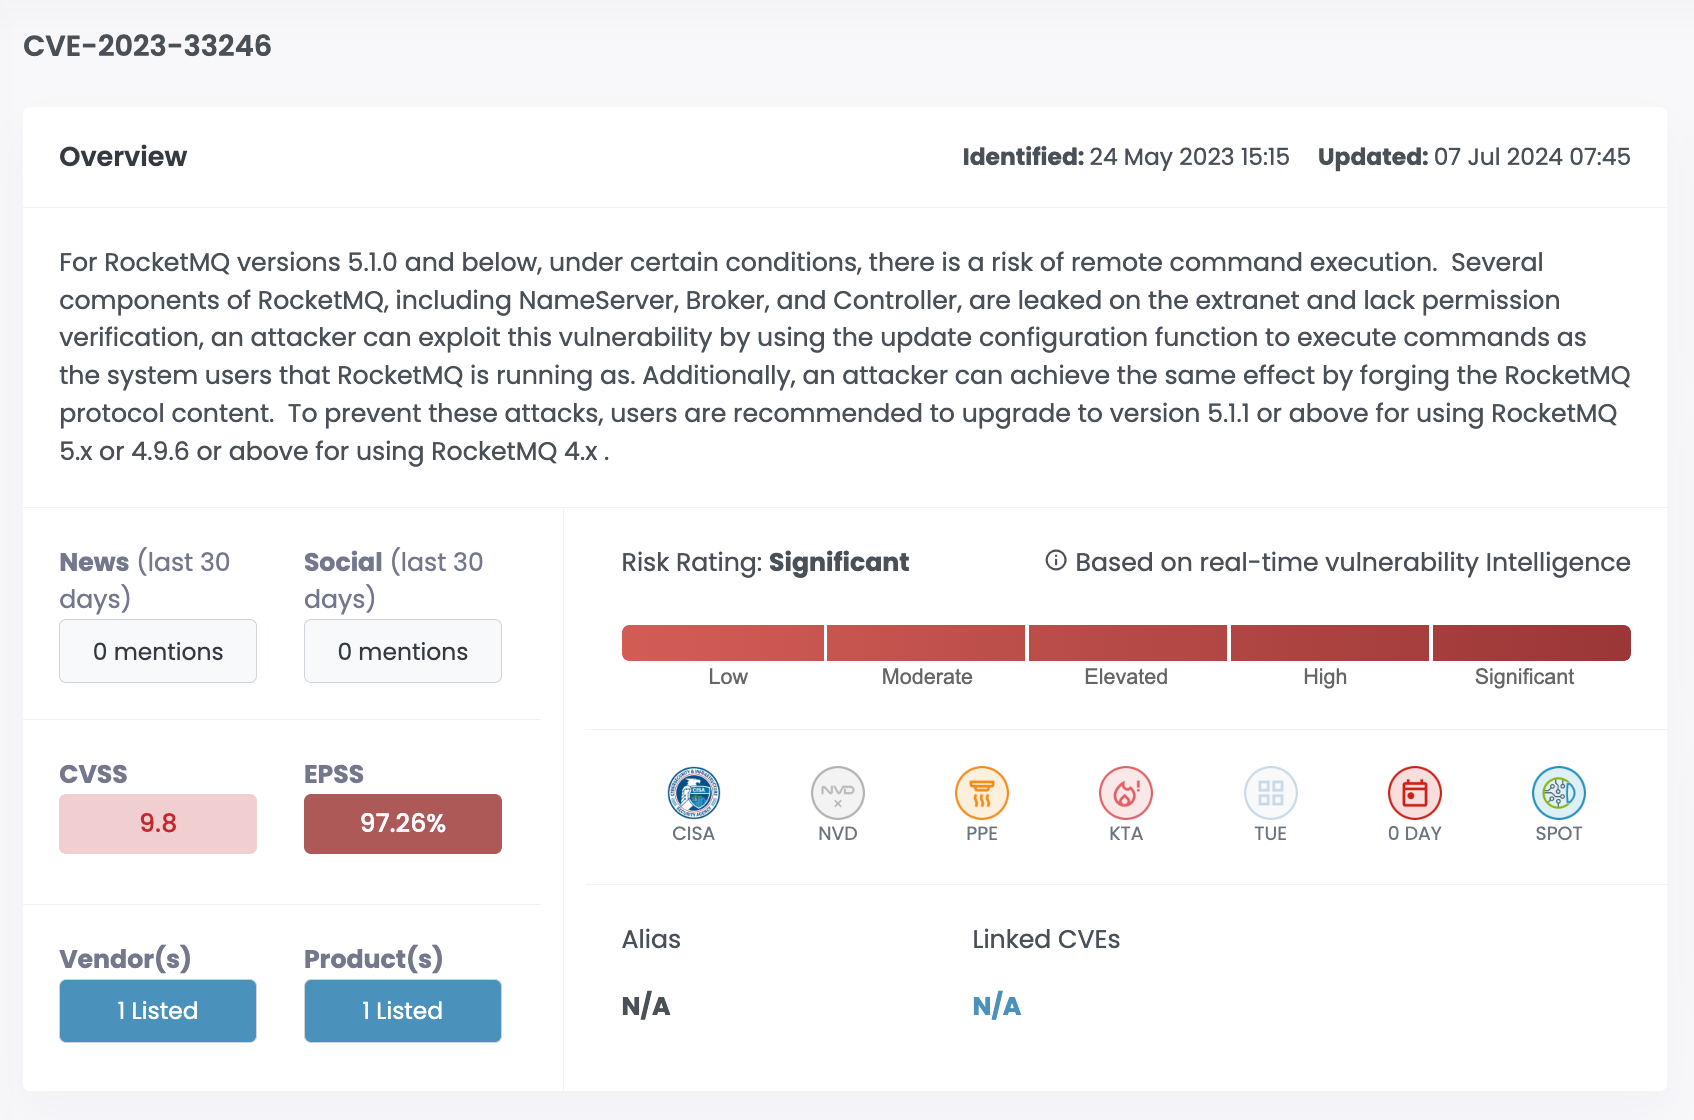Click the Updated date 07 Jul 2024 07:45
Viewport: 1694px width, 1120px height.
[x=1474, y=157]
